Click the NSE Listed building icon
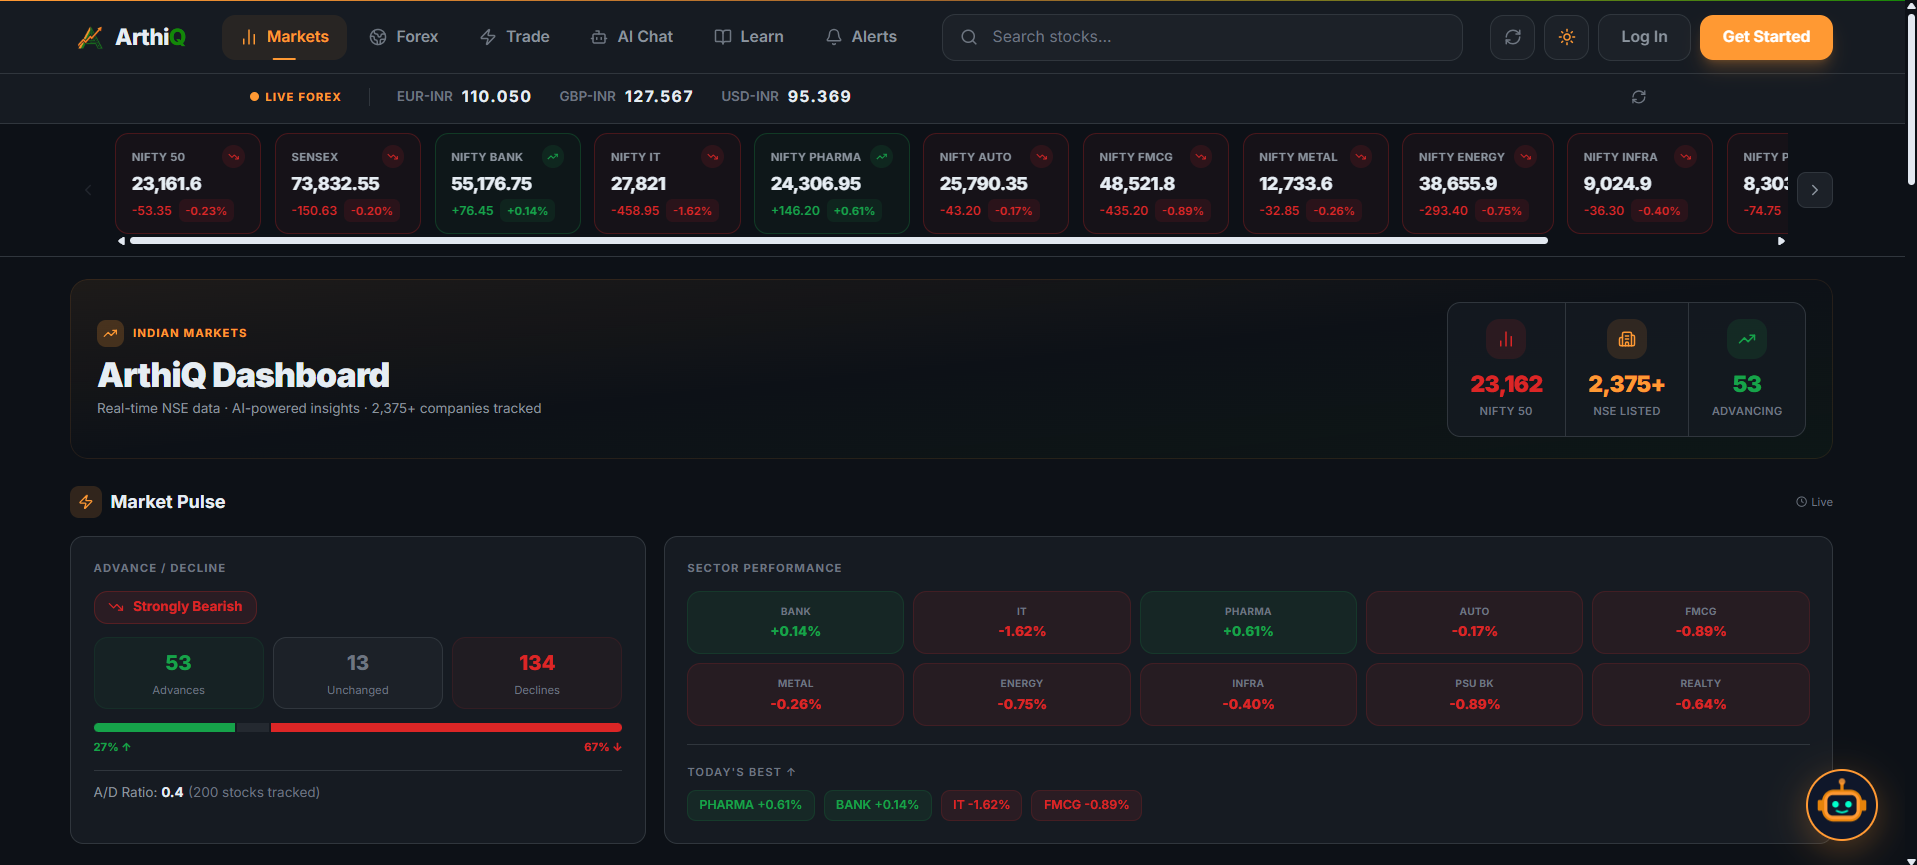The height and width of the screenshot is (865, 1917). (1627, 339)
